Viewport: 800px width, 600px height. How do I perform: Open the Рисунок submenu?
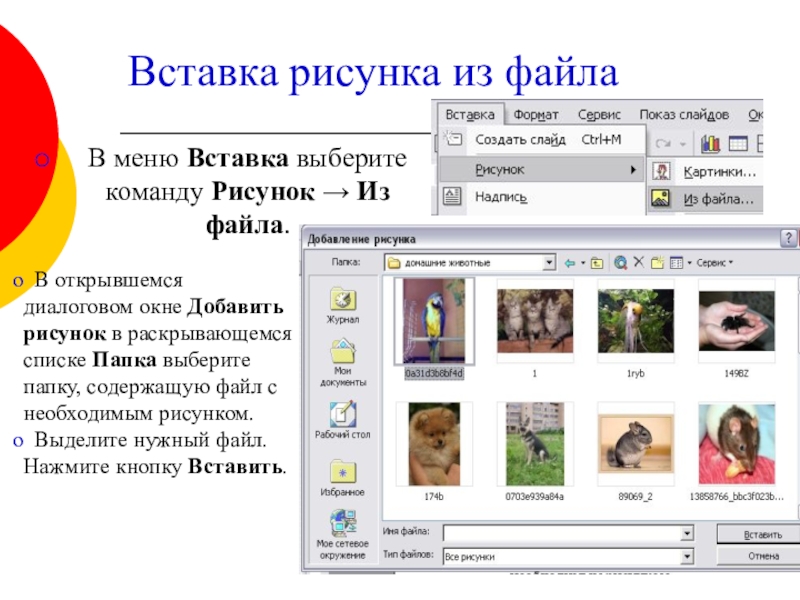coord(542,169)
